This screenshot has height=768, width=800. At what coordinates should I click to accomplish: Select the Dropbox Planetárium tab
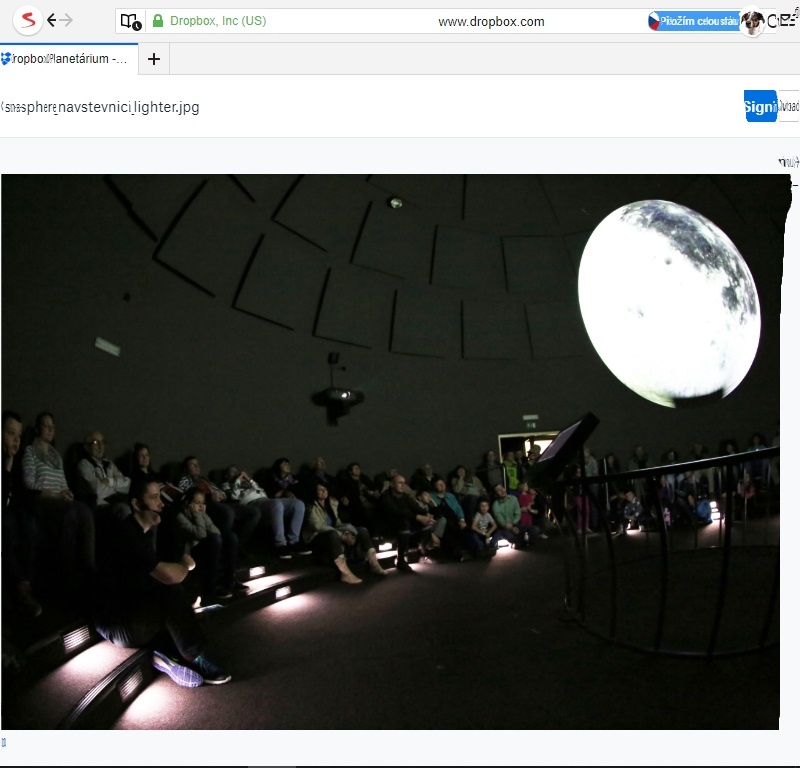coord(70,59)
